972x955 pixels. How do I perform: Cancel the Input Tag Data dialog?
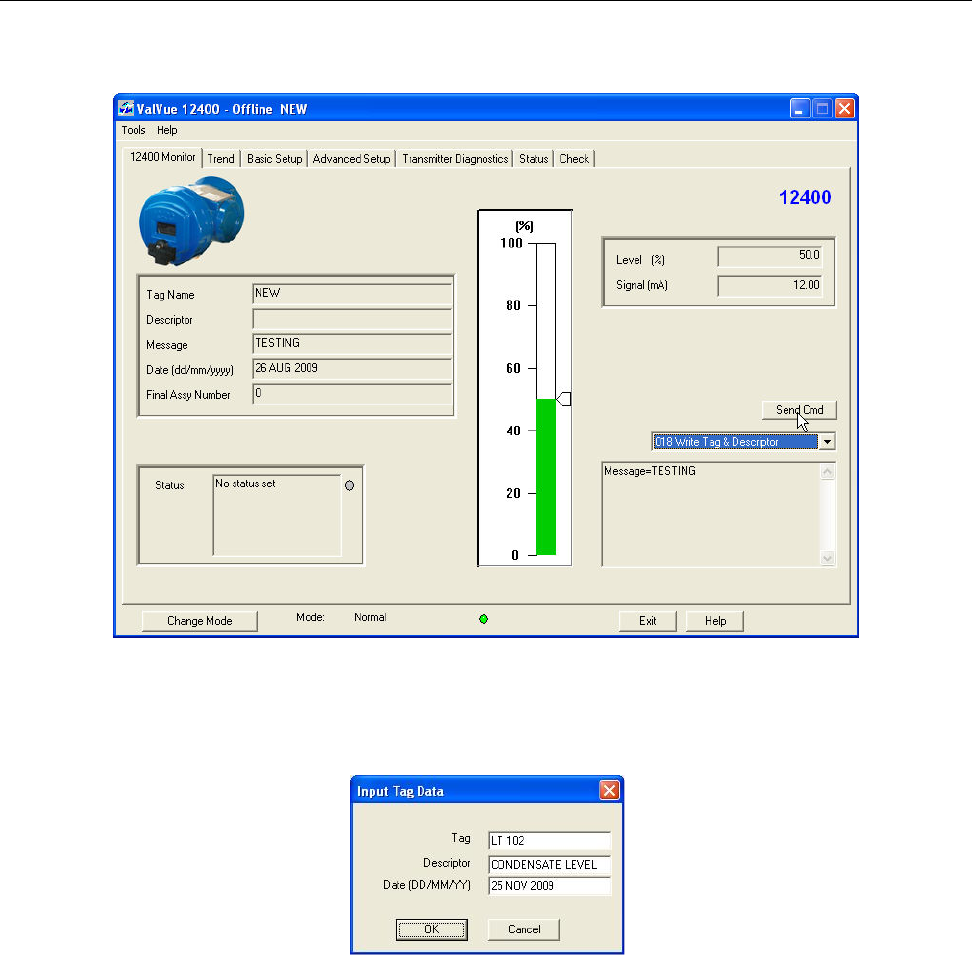pos(524,929)
